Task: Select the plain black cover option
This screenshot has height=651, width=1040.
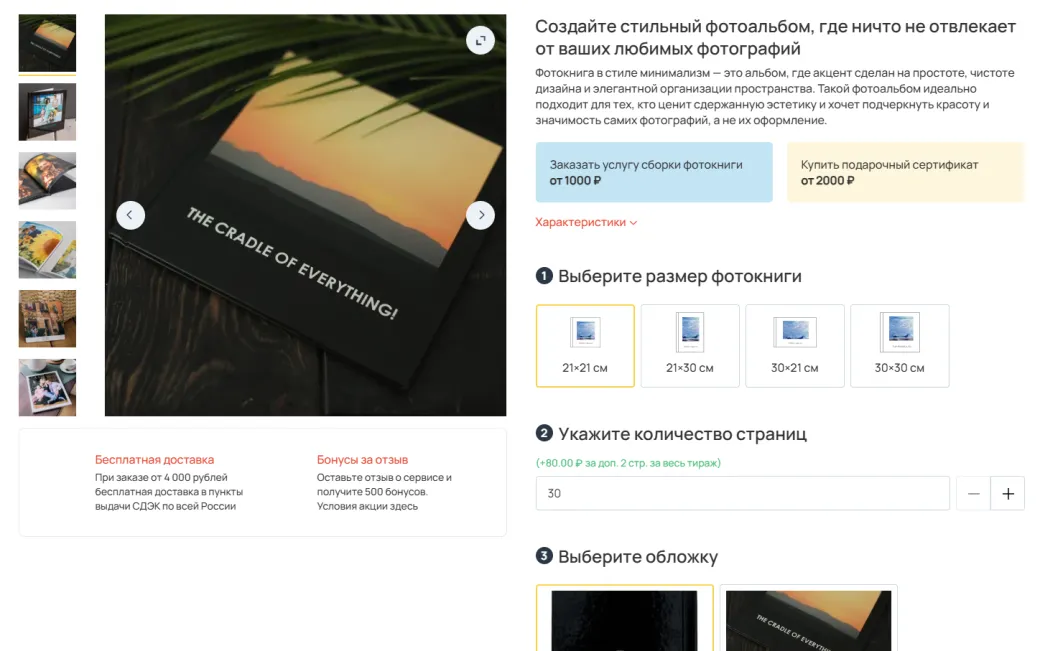Action: tap(625, 619)
